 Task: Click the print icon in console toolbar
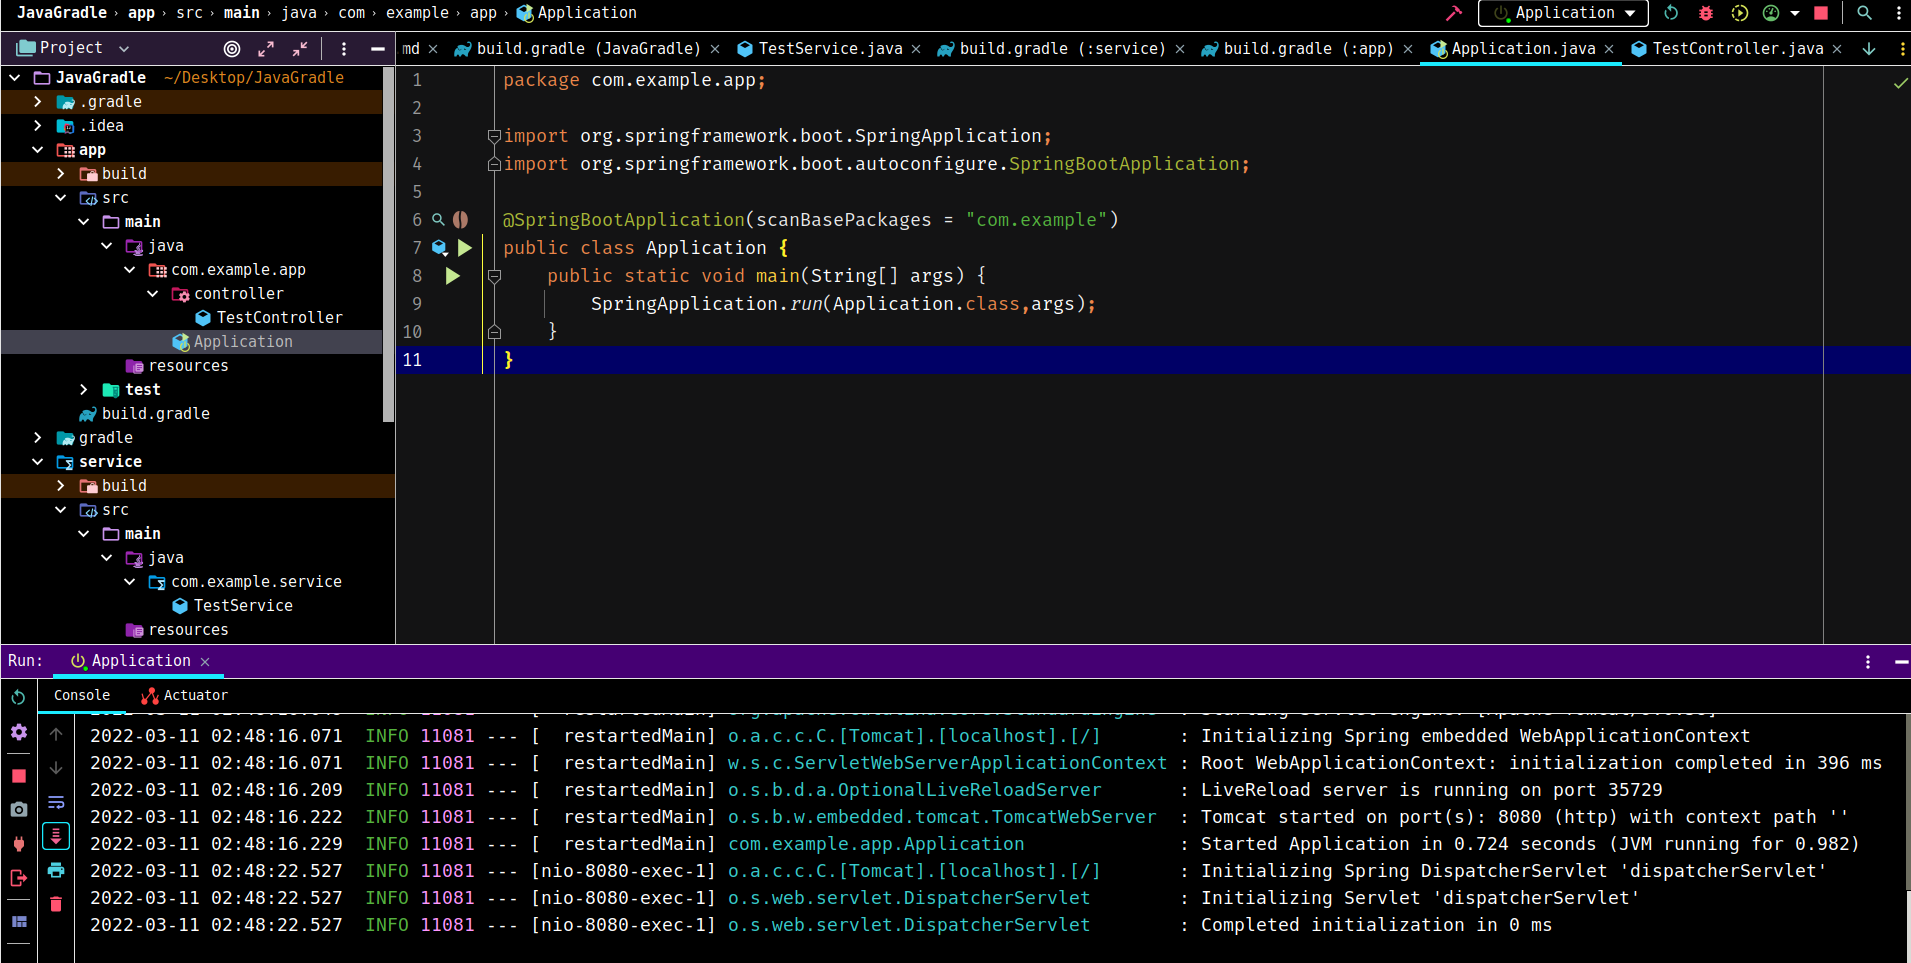point(56,870)
